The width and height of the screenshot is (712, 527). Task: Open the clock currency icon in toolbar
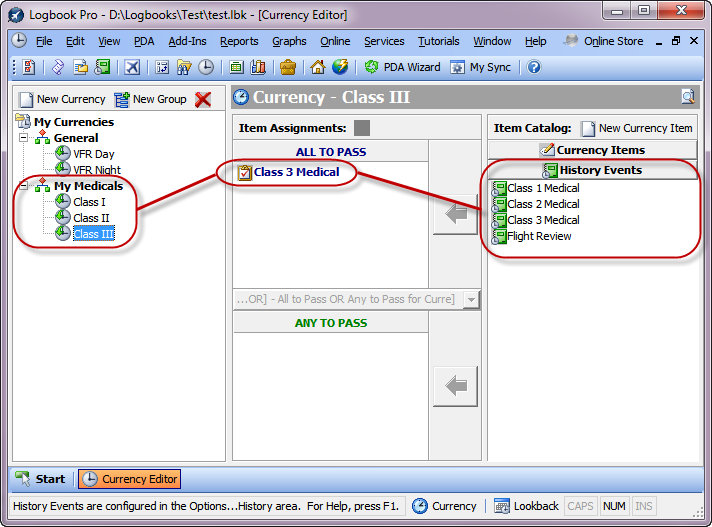point(206,67)
